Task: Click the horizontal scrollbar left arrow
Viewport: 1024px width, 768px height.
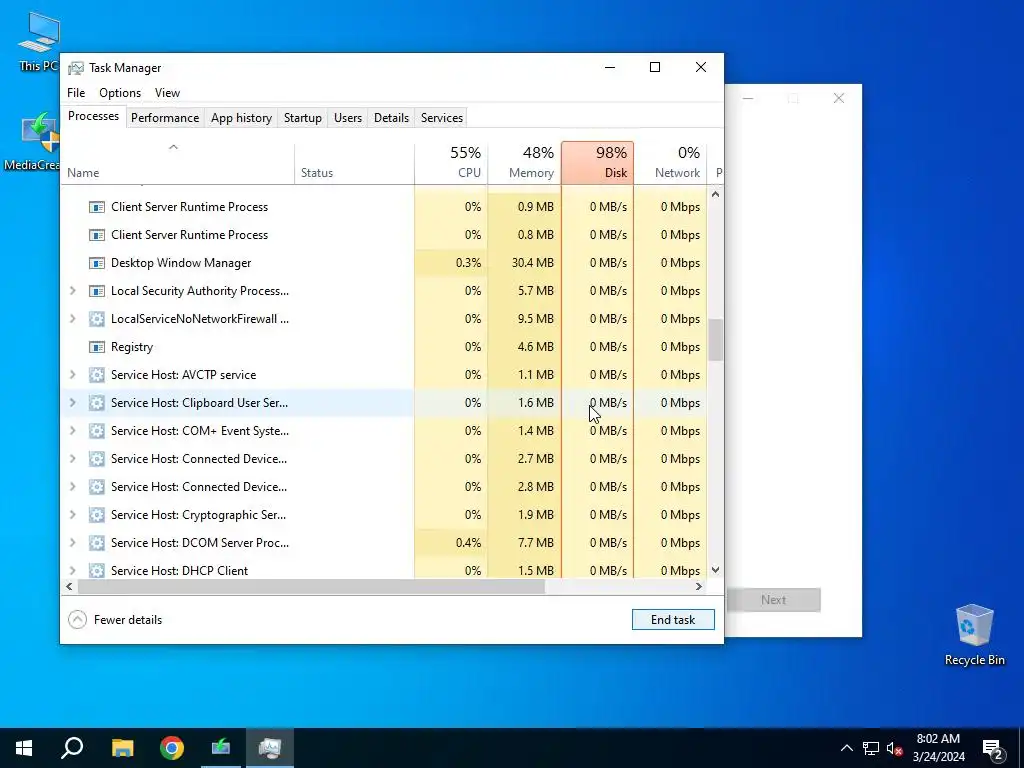Action: [69, 586]
